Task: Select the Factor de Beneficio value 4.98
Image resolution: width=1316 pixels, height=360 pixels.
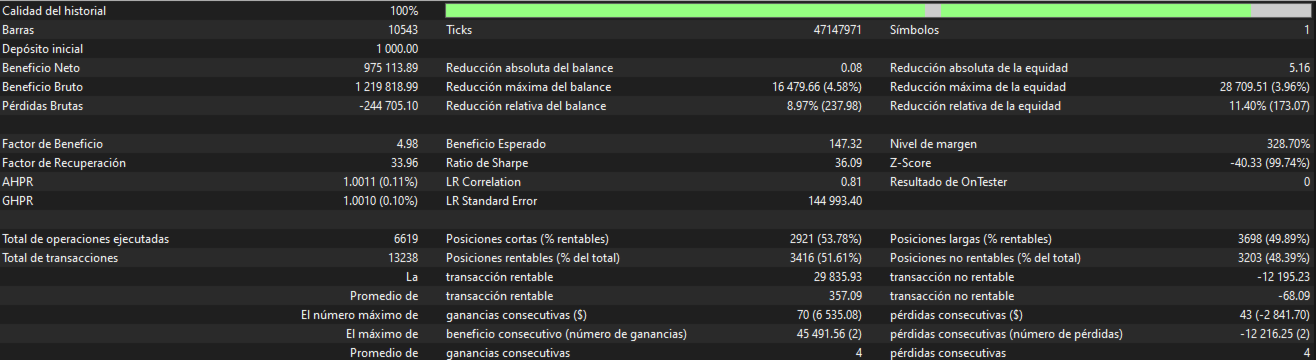Action: (407, 144)
